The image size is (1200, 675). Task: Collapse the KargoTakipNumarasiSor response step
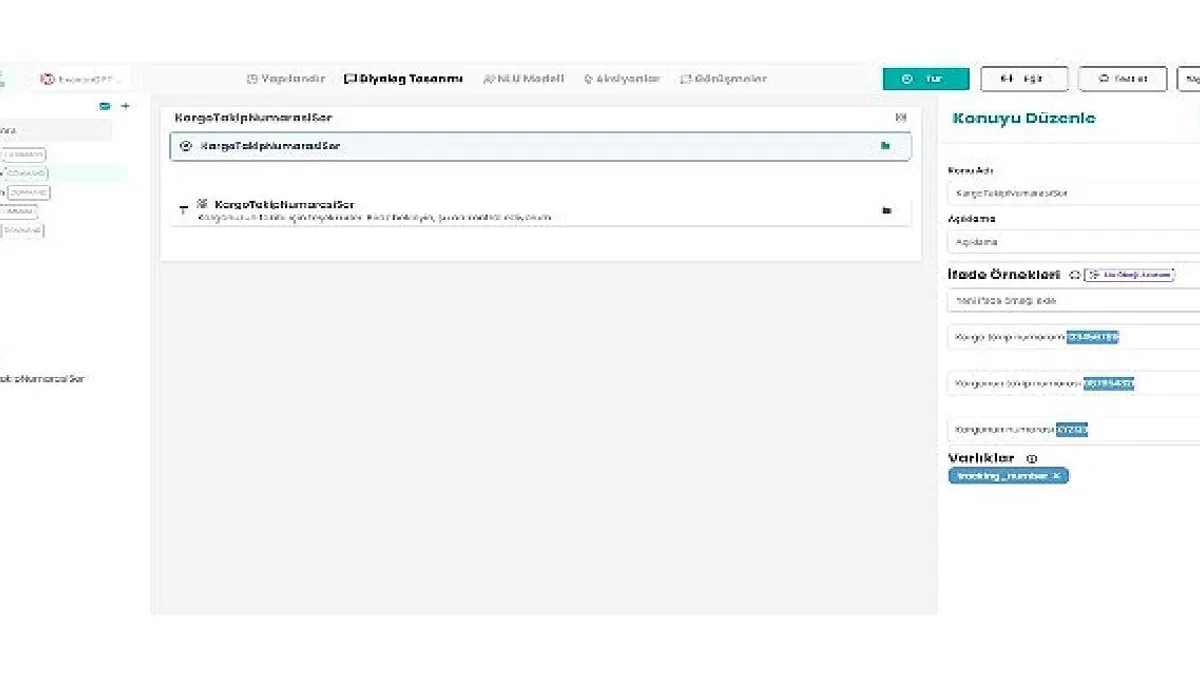click(x=183, y=210)
